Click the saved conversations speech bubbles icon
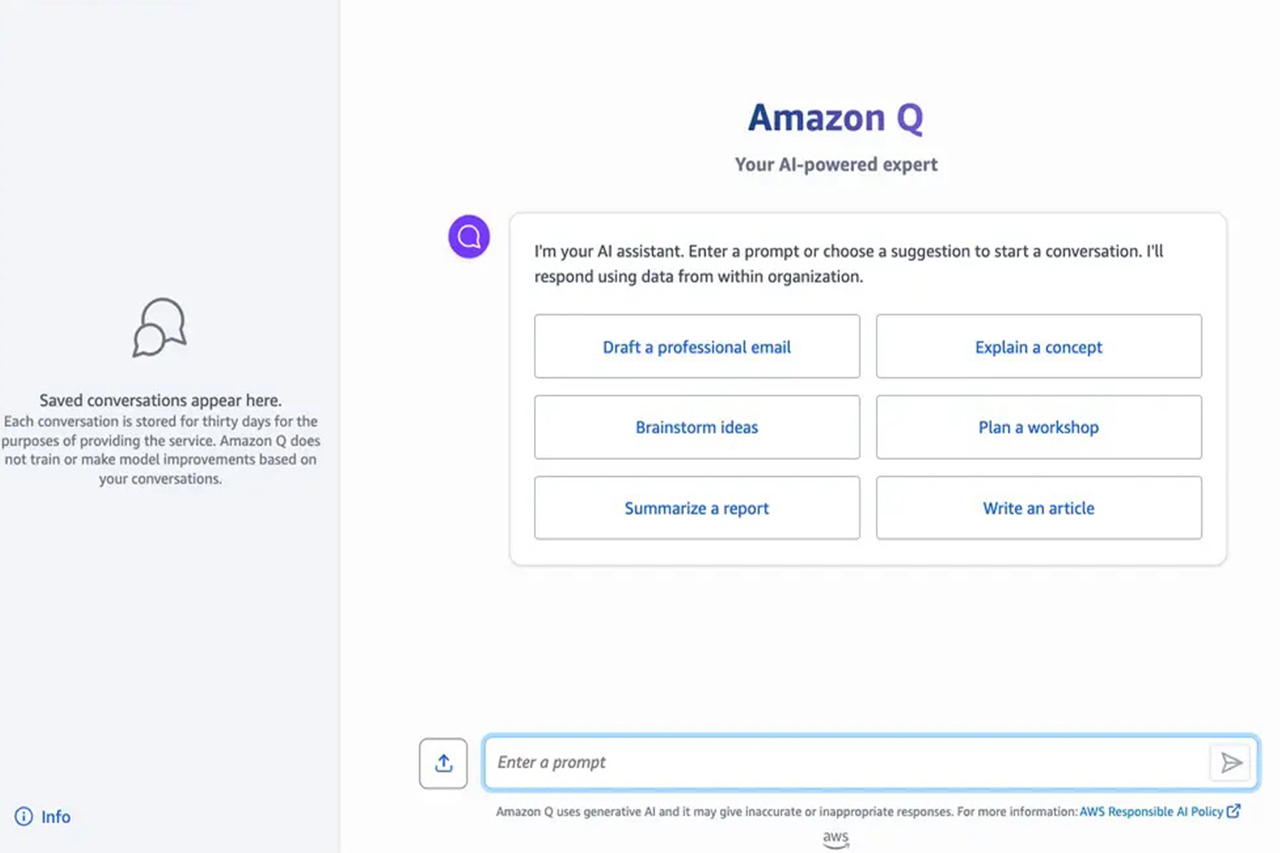 pyautogui.click(x=158, y=327)
